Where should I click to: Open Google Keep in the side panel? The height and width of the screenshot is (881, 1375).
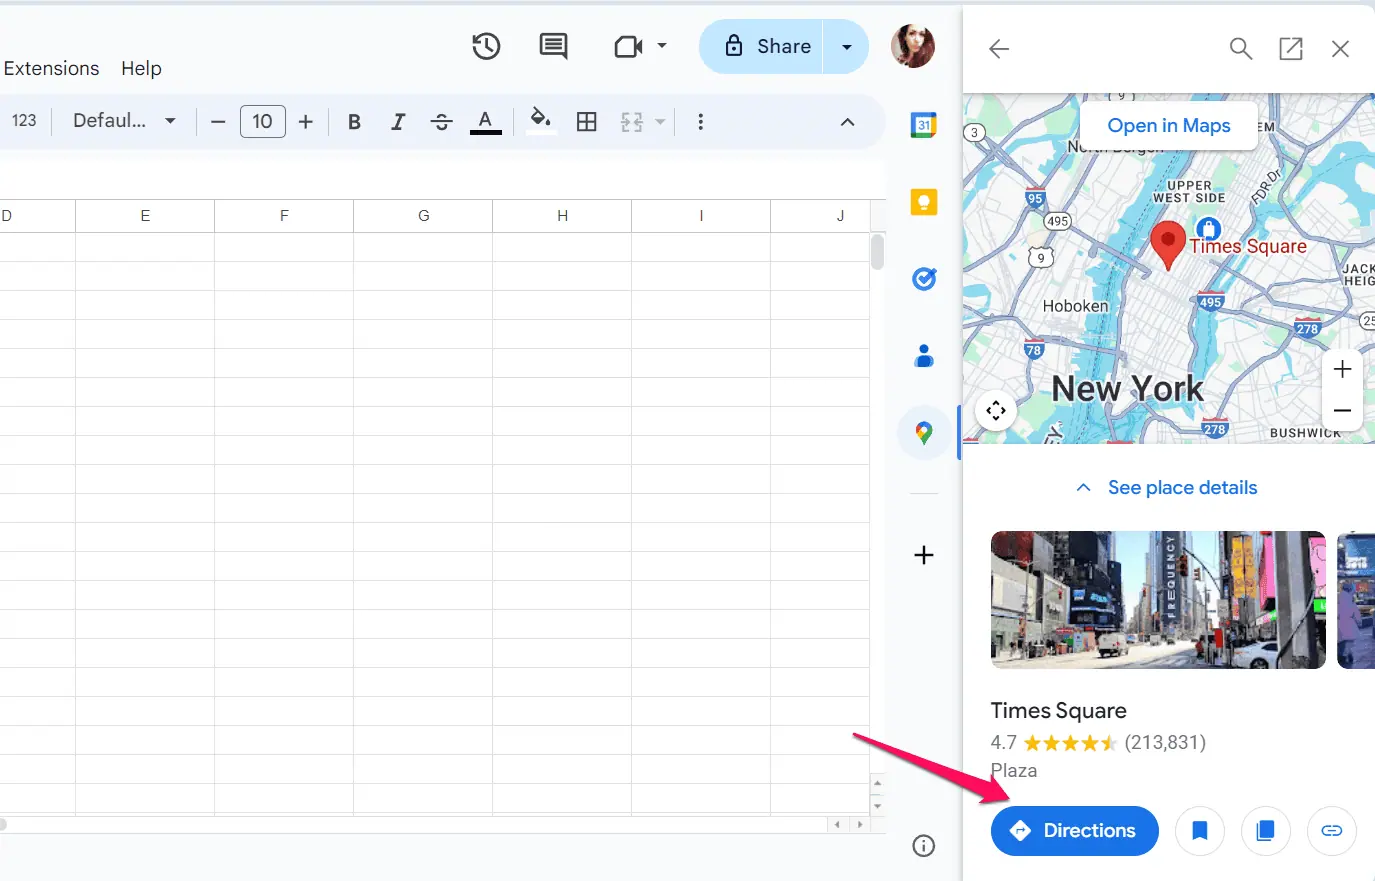click(924, 202)
